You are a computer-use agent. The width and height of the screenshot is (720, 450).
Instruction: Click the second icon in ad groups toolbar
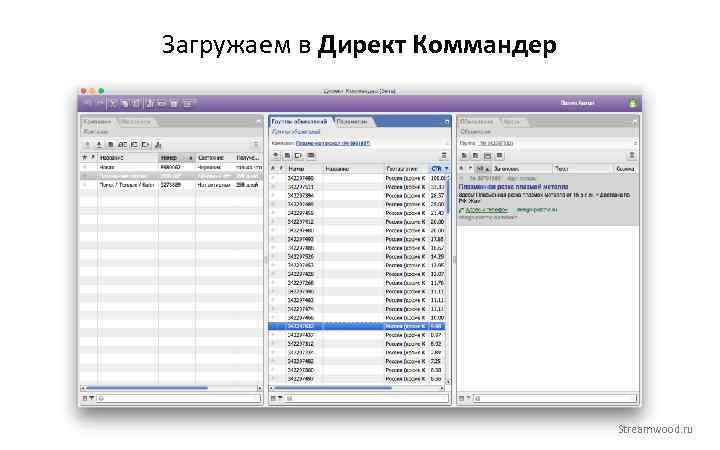pyautogui.click(x=287, y=156)
